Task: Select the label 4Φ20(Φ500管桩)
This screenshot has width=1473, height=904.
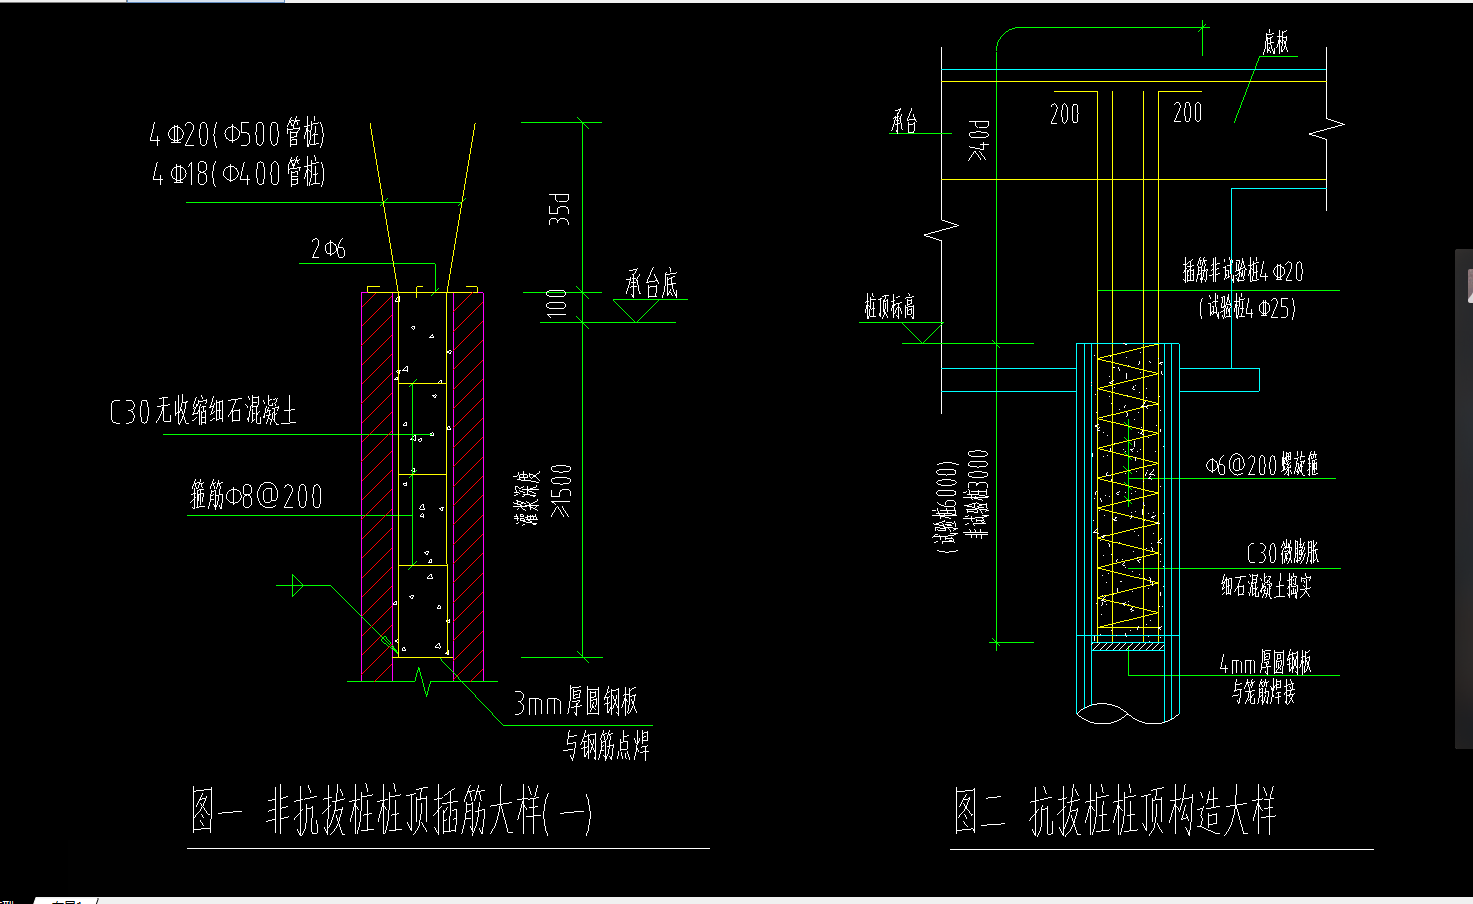Action: (237, 134)
